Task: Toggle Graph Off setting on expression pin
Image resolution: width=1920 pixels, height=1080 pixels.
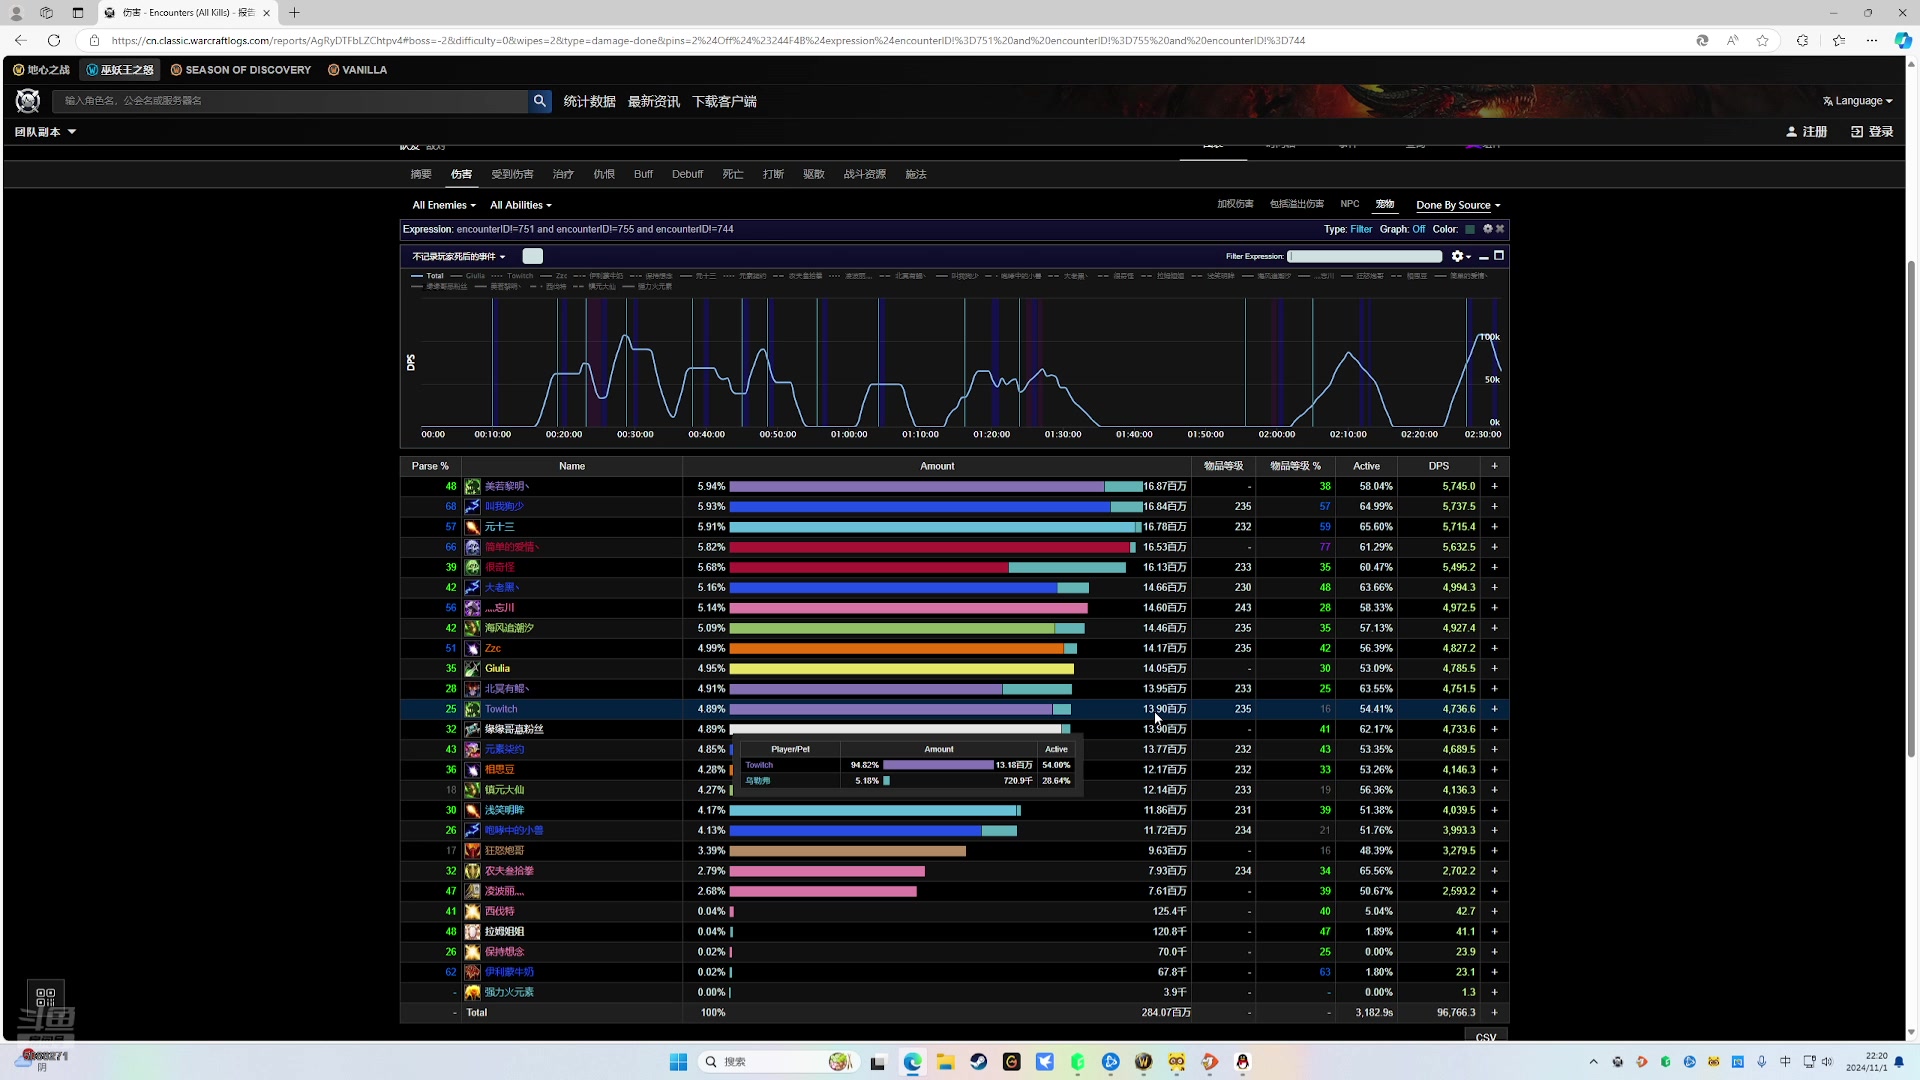Action: (1419, 229)
